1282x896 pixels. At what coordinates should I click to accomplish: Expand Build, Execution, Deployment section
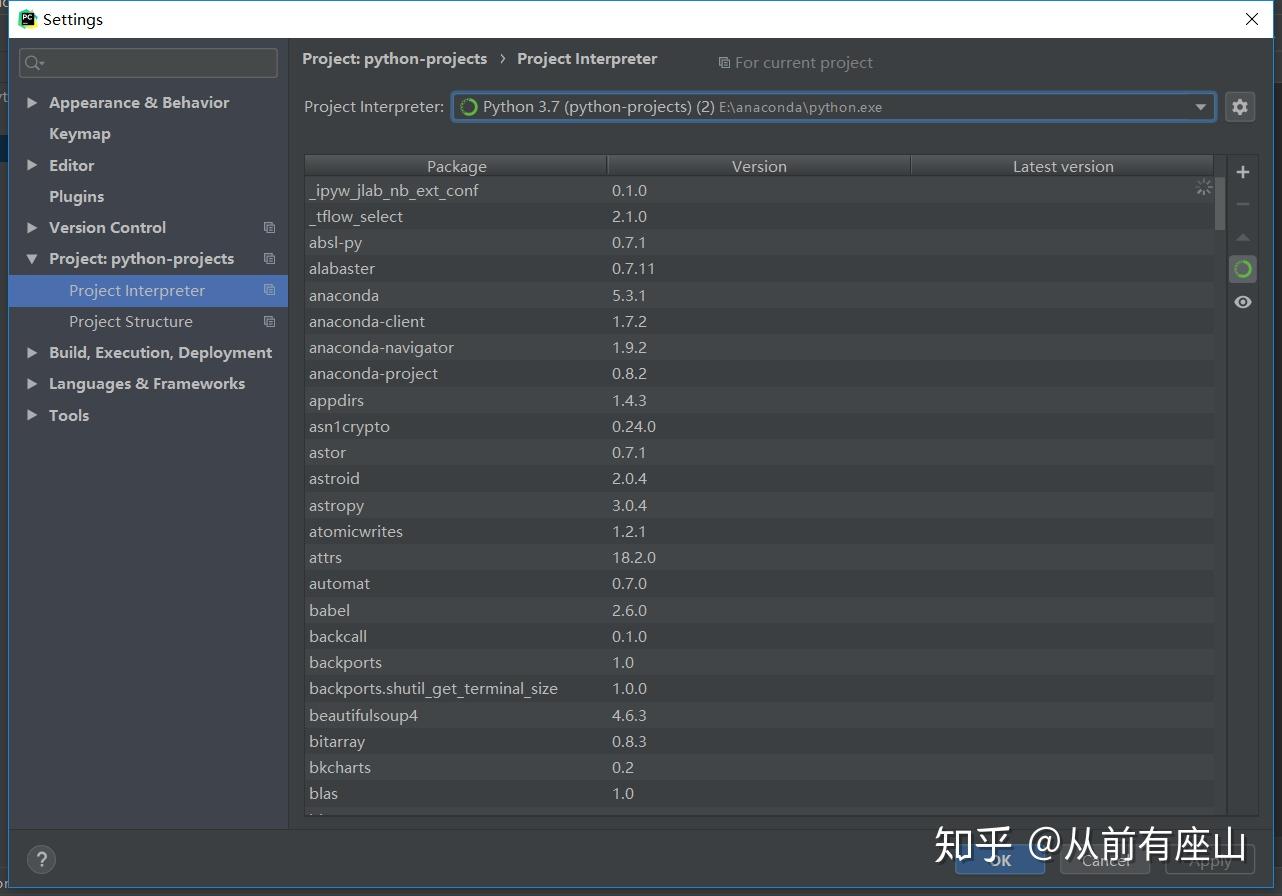[x=32, y=353]
